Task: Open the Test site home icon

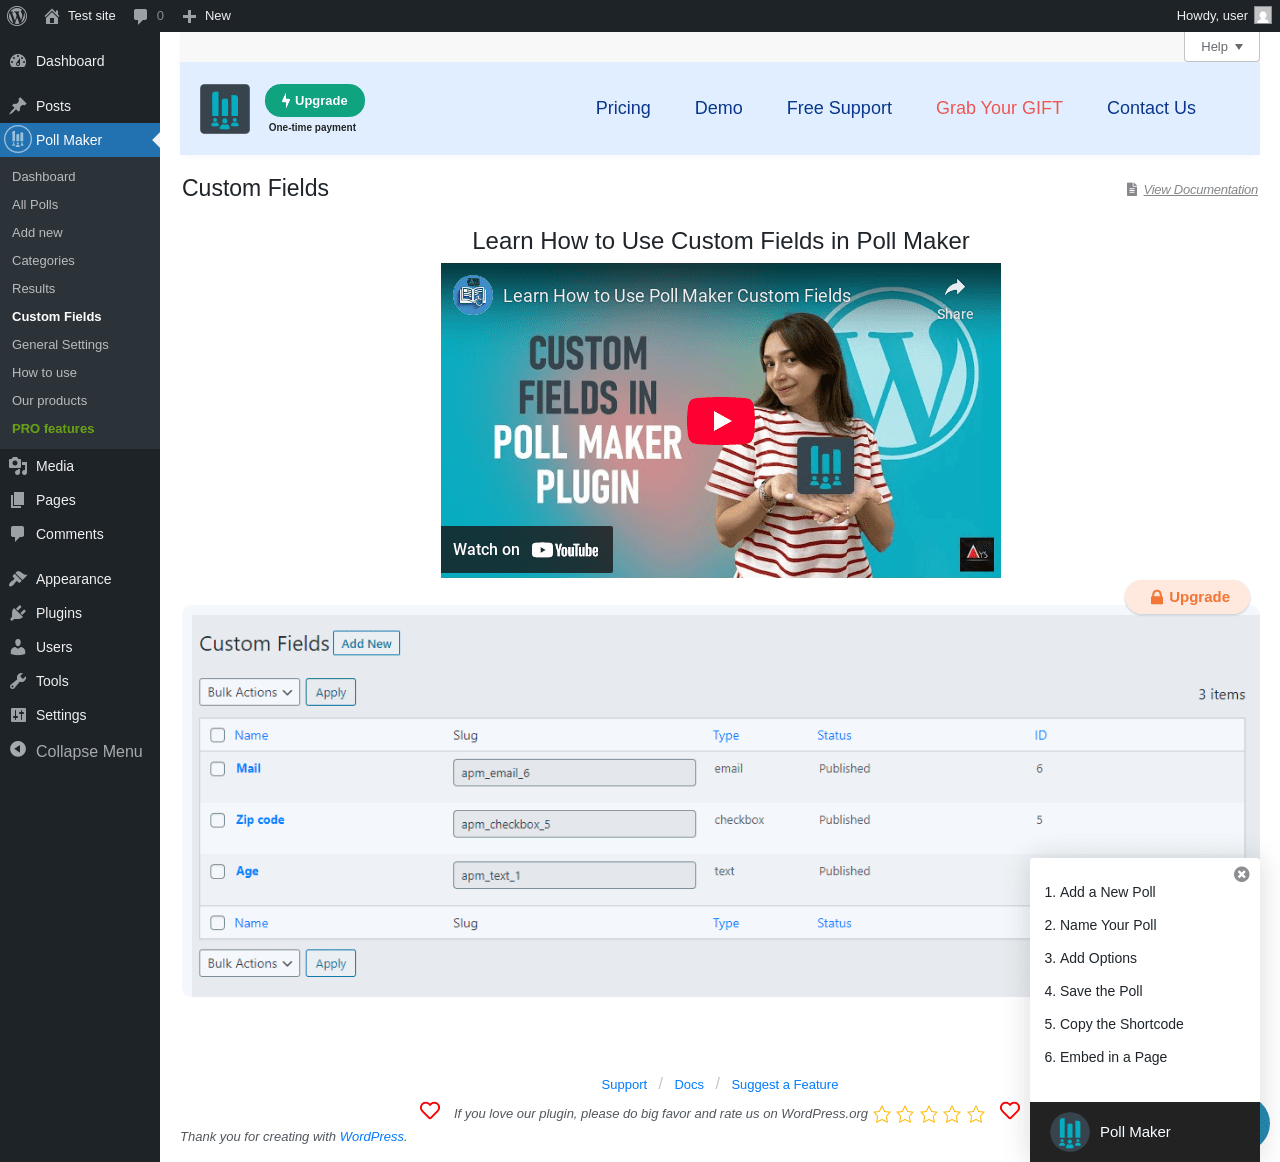Action: pyautogui.click(x=52, y=16)
